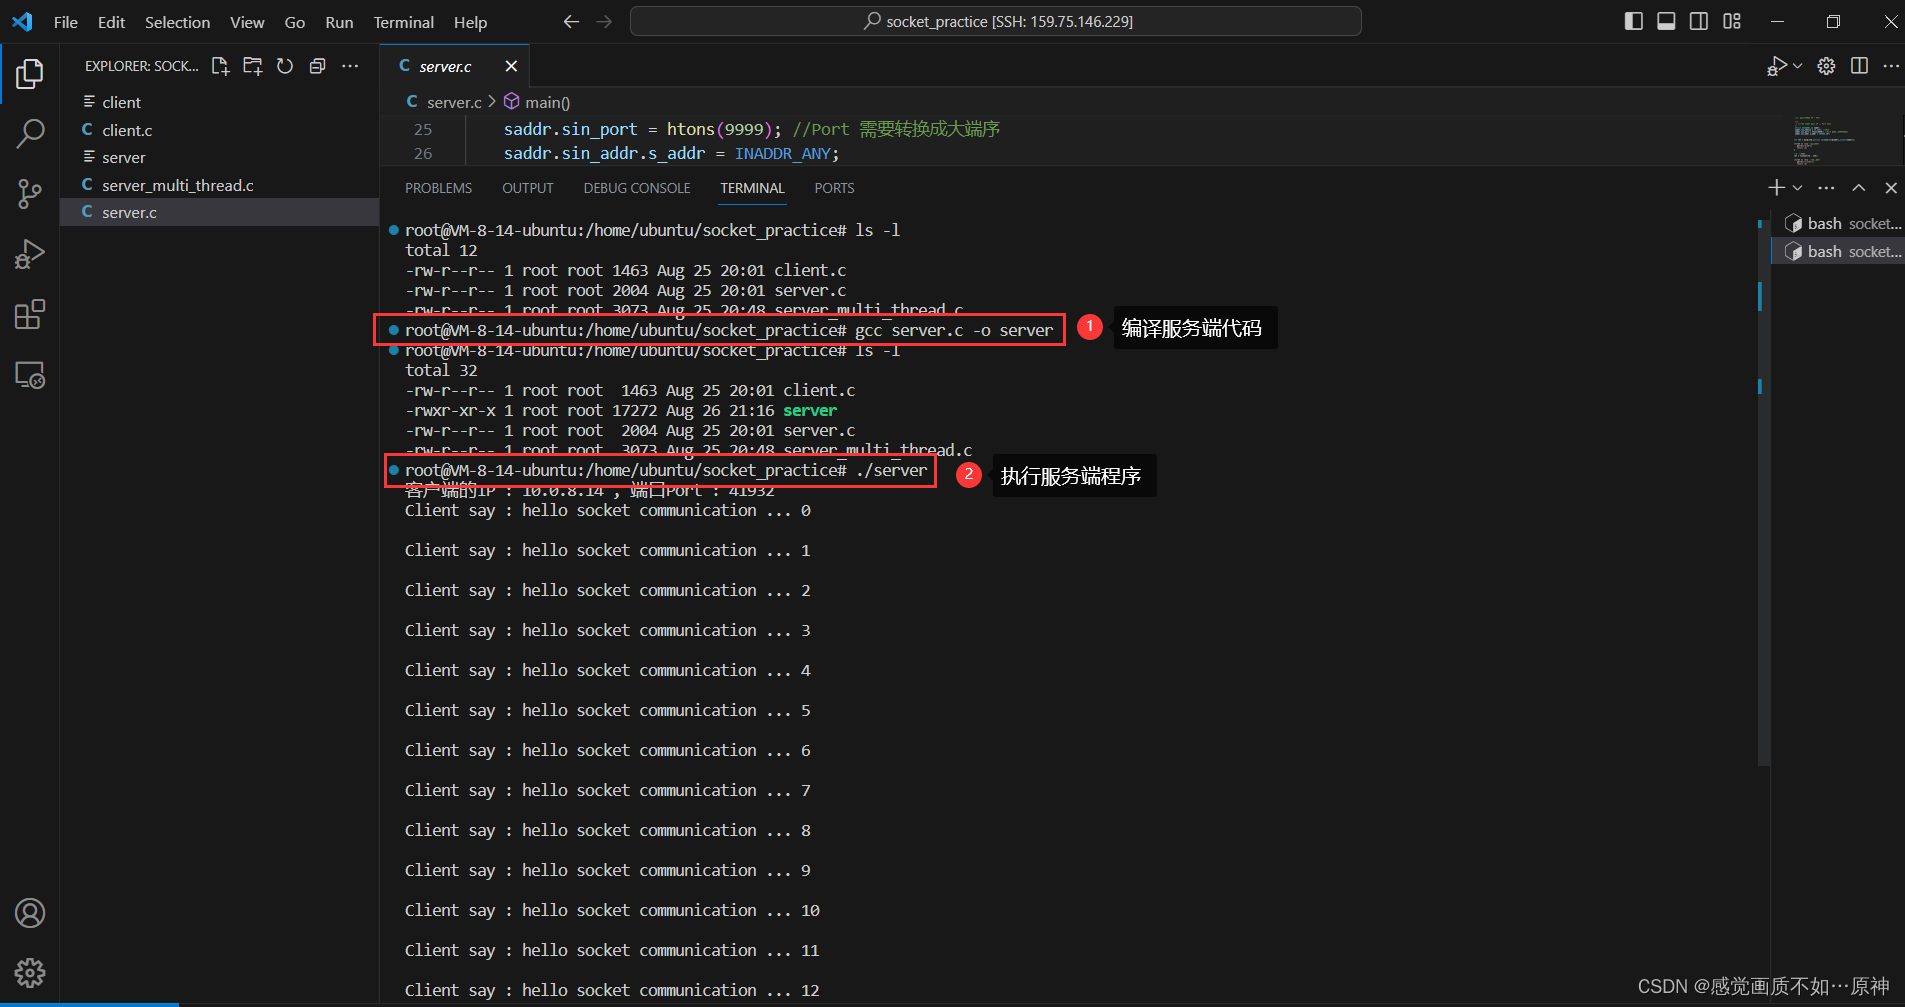
Task: Open the Search view in activity bar
Action: coord(30,133)
